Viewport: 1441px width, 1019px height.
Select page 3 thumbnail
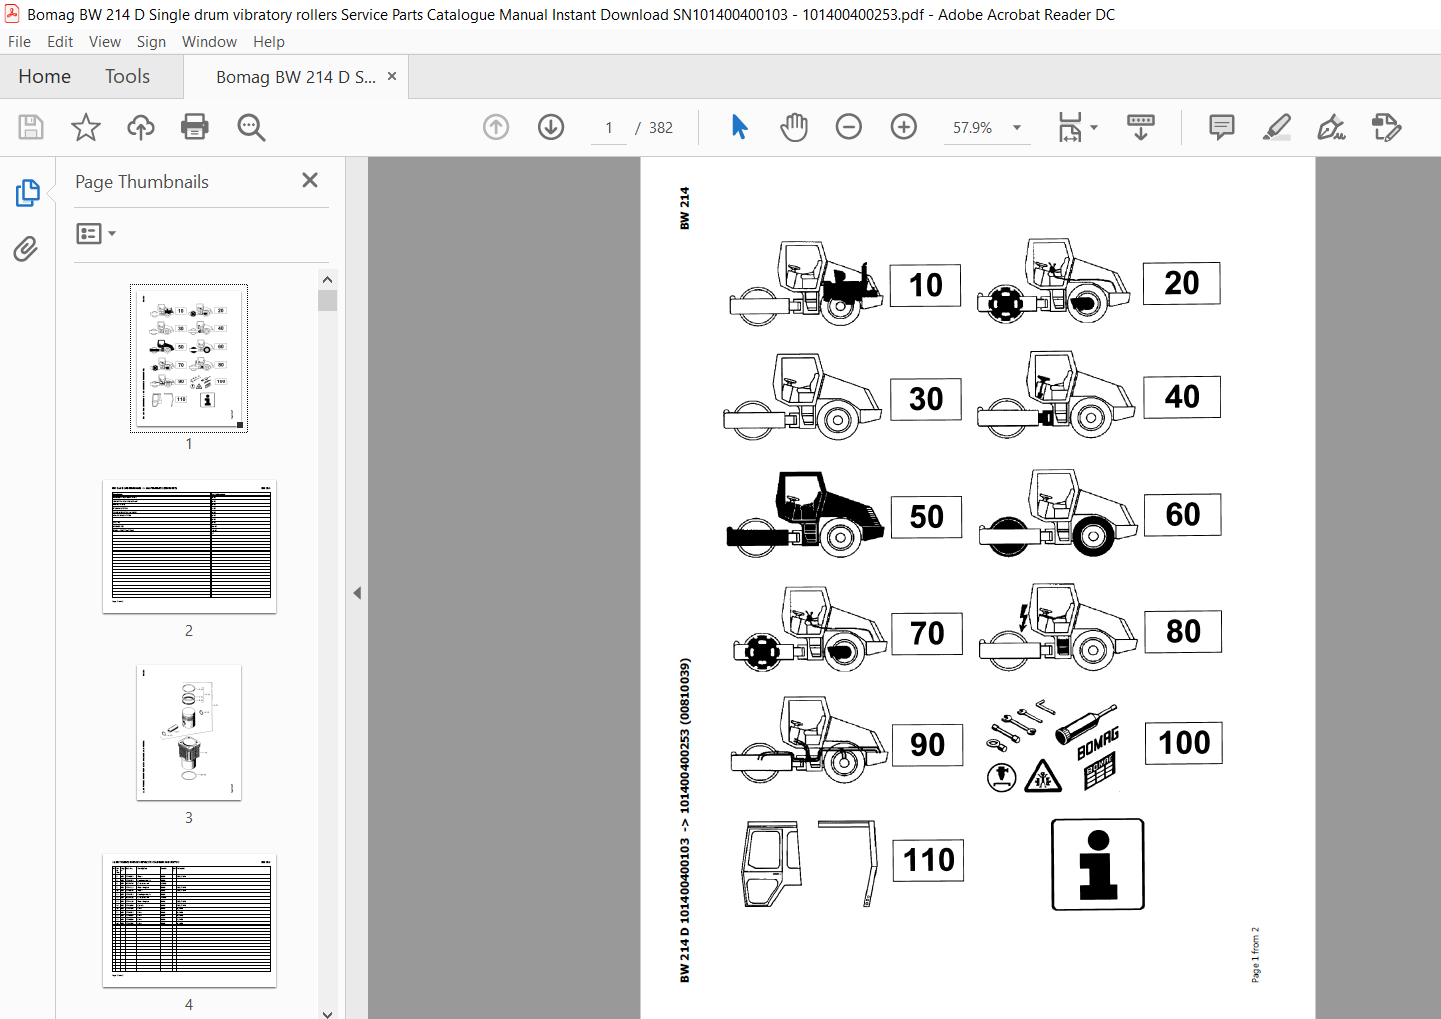point(189,733)
